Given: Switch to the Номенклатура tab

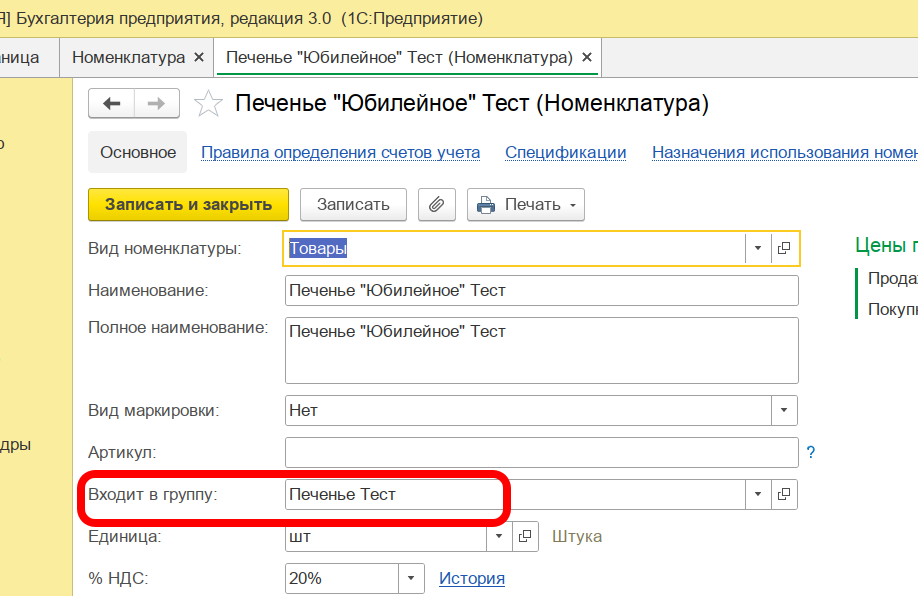Looking at the screenshot, I should point(128,58).
